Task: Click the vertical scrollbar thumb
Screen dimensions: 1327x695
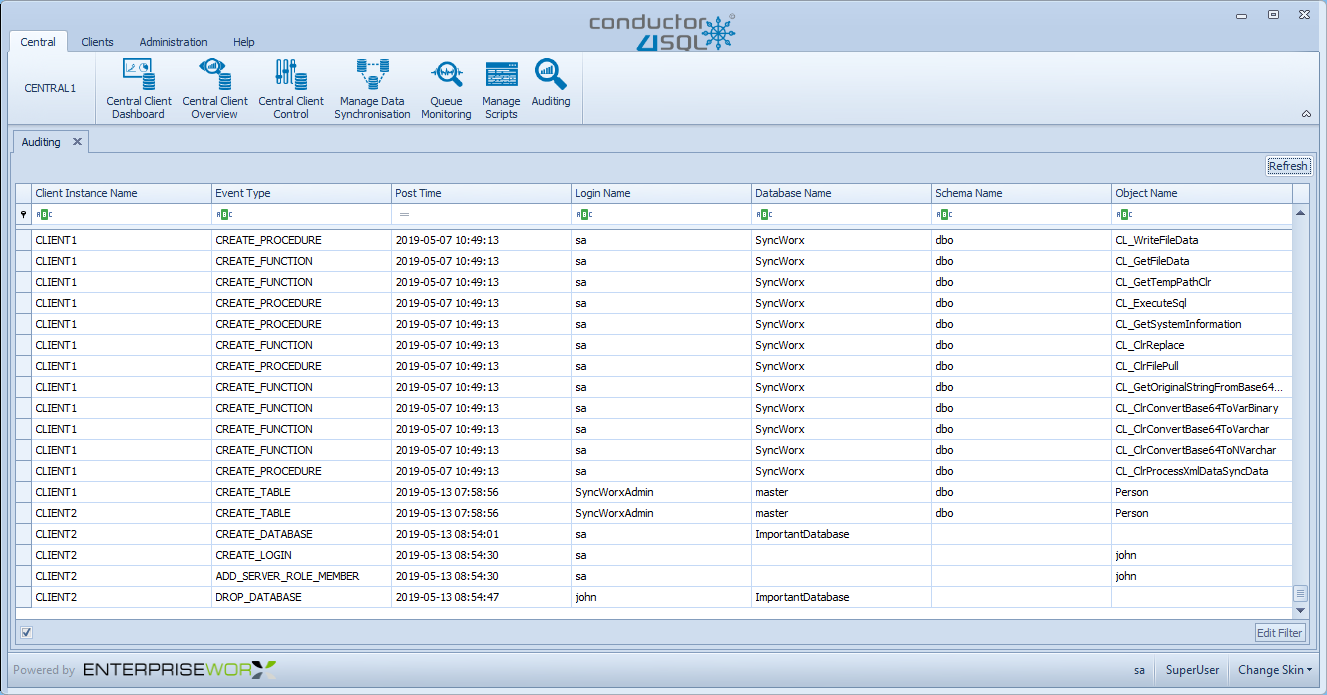Action: coord(1301,594)
